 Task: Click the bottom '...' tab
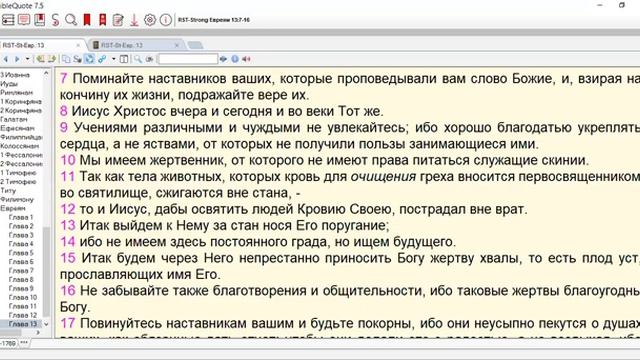[x=24, y=343]
